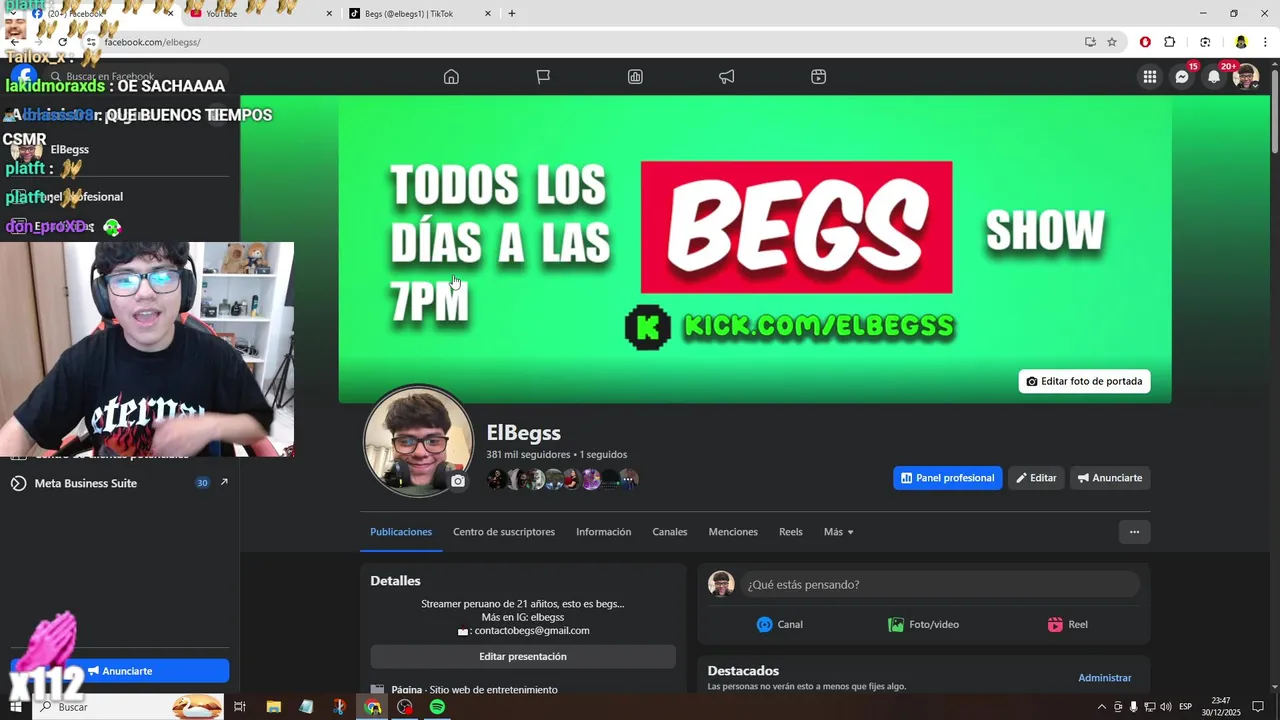Open the Reels profile tab
Image resolution: width=1280 pixels, height=720 pixels.
click(x=791, y=532)
